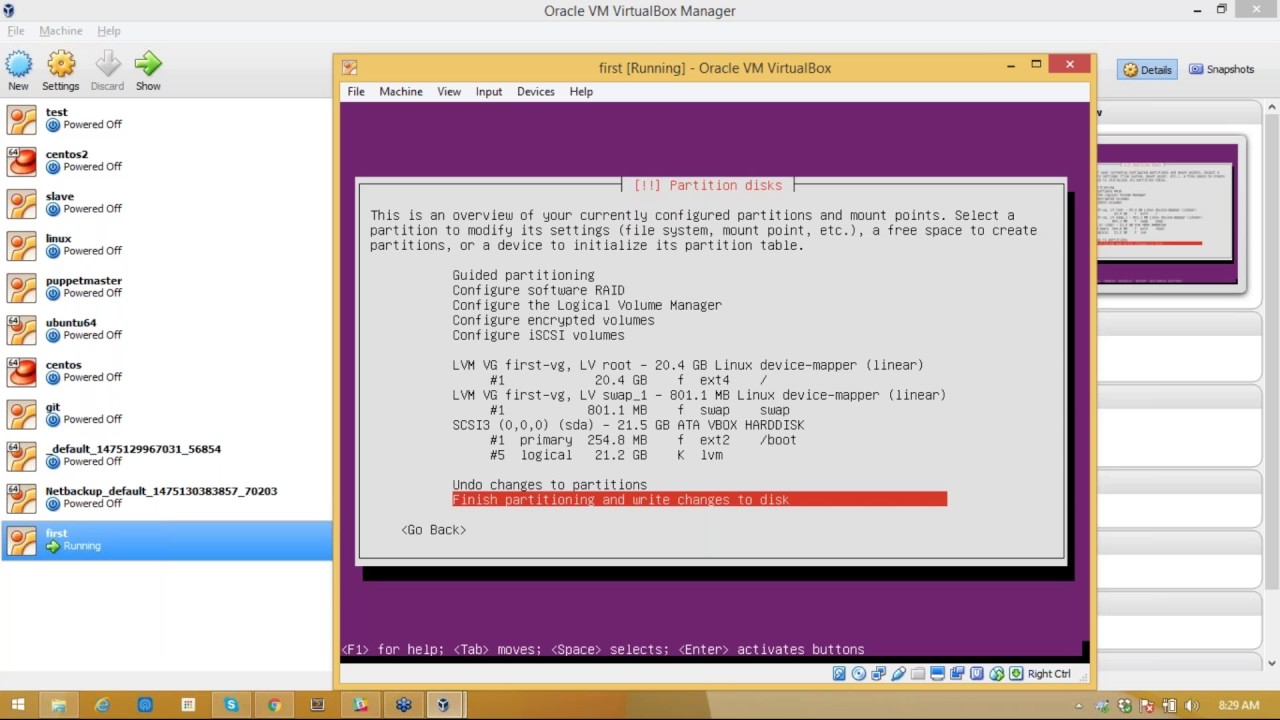Click 'Right Ctrl' host key label
This screenshot has height=720, width=1280.
(x=1049, y=674)
